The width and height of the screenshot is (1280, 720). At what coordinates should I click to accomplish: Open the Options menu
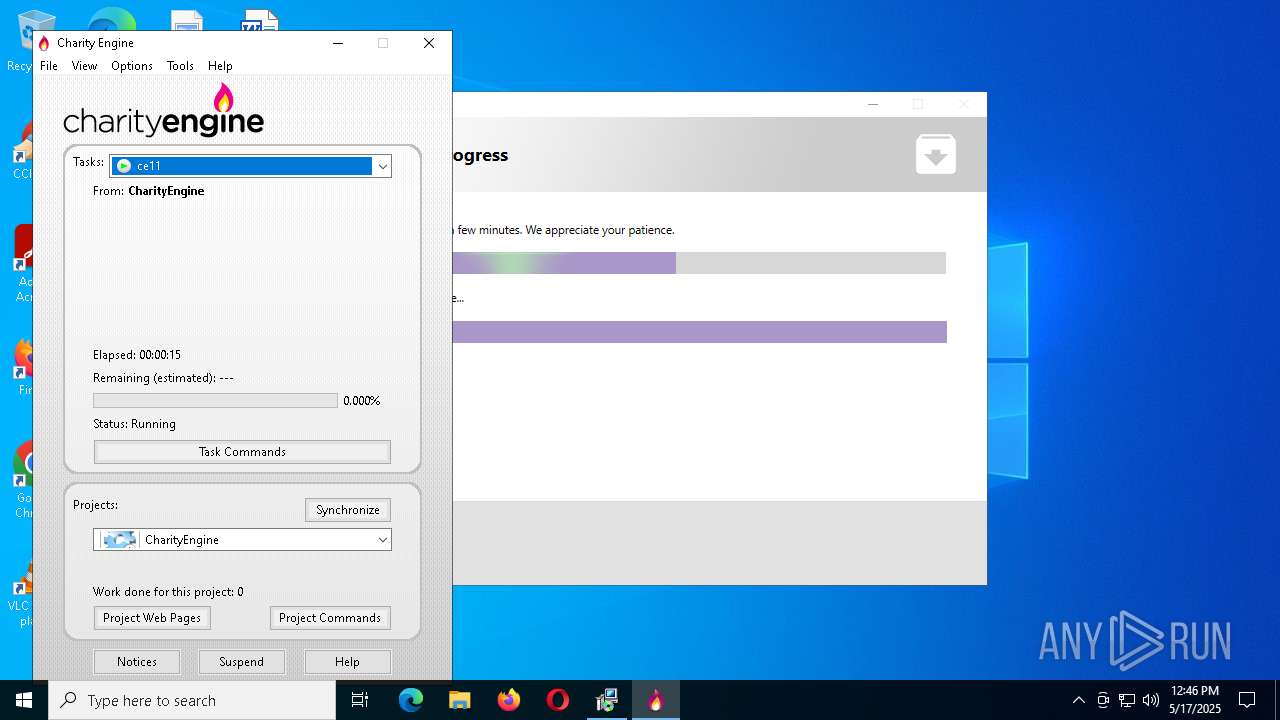click(x=132, y=66)
